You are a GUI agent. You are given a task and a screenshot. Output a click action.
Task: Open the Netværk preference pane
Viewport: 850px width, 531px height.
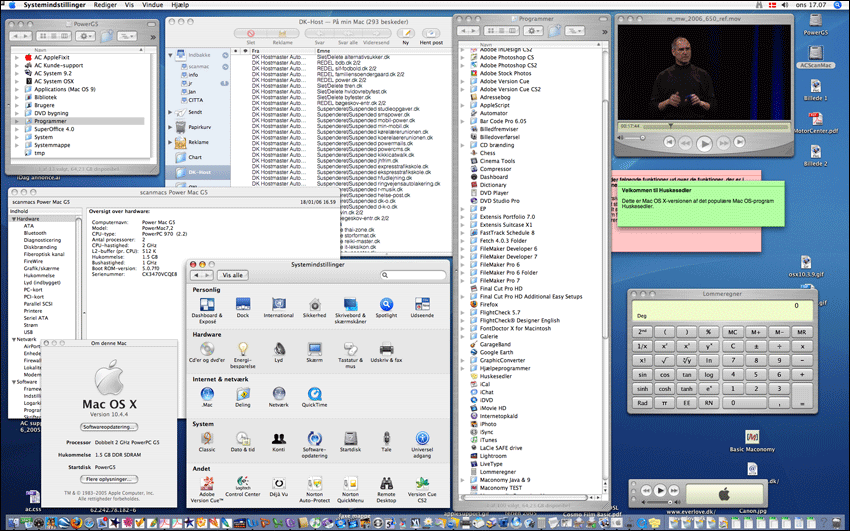tap(279, 393)
